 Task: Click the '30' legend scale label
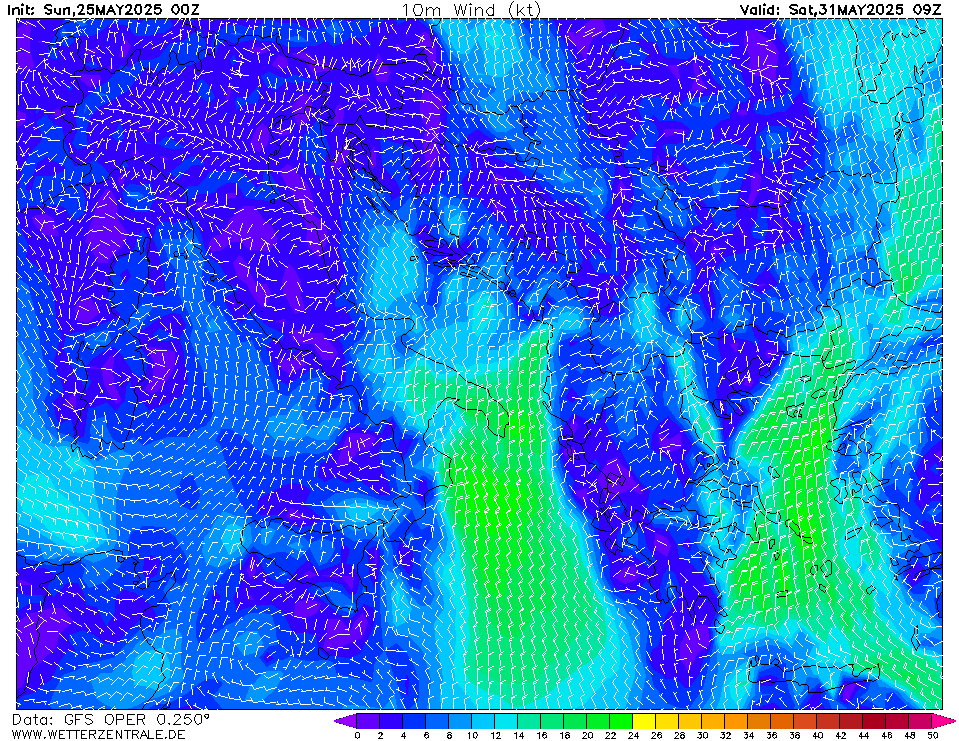click(702, 735)
